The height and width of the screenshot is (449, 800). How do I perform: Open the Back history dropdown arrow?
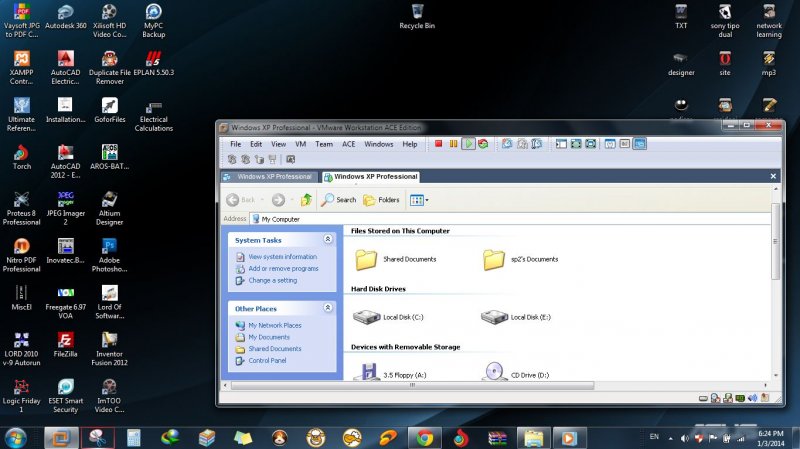262,199
